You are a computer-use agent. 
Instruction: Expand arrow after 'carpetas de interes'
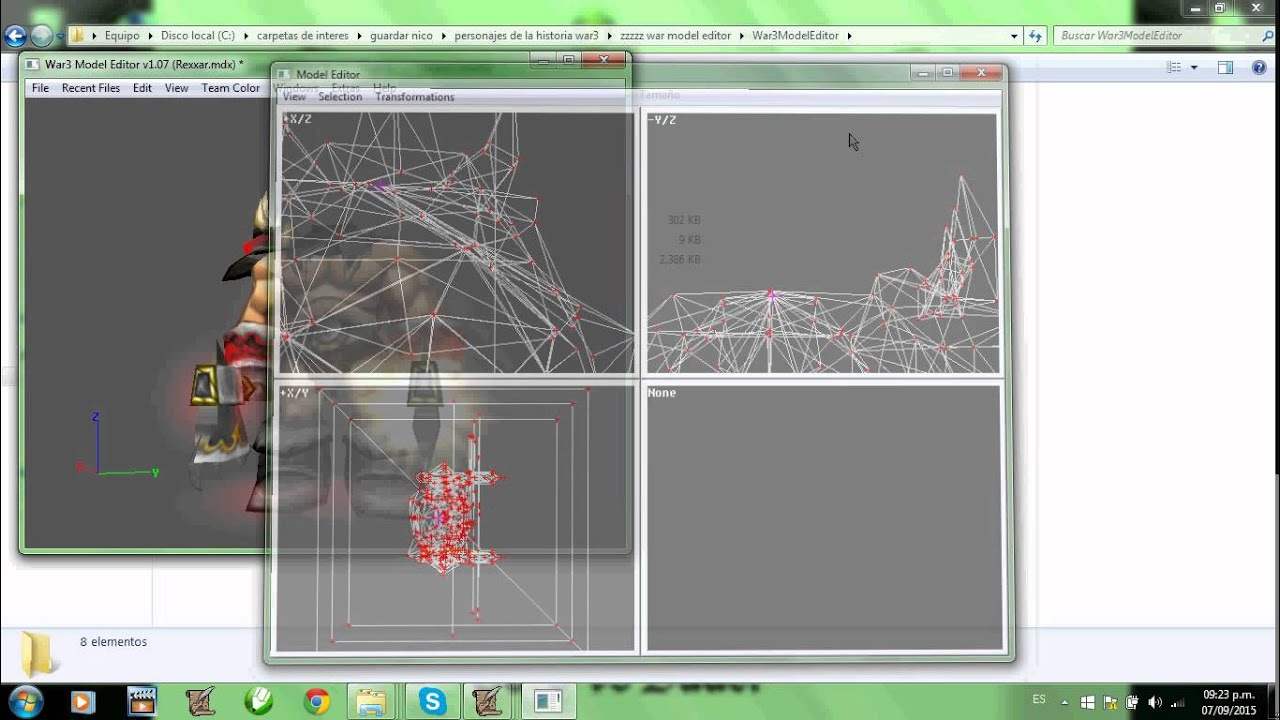tap(359, 36)
